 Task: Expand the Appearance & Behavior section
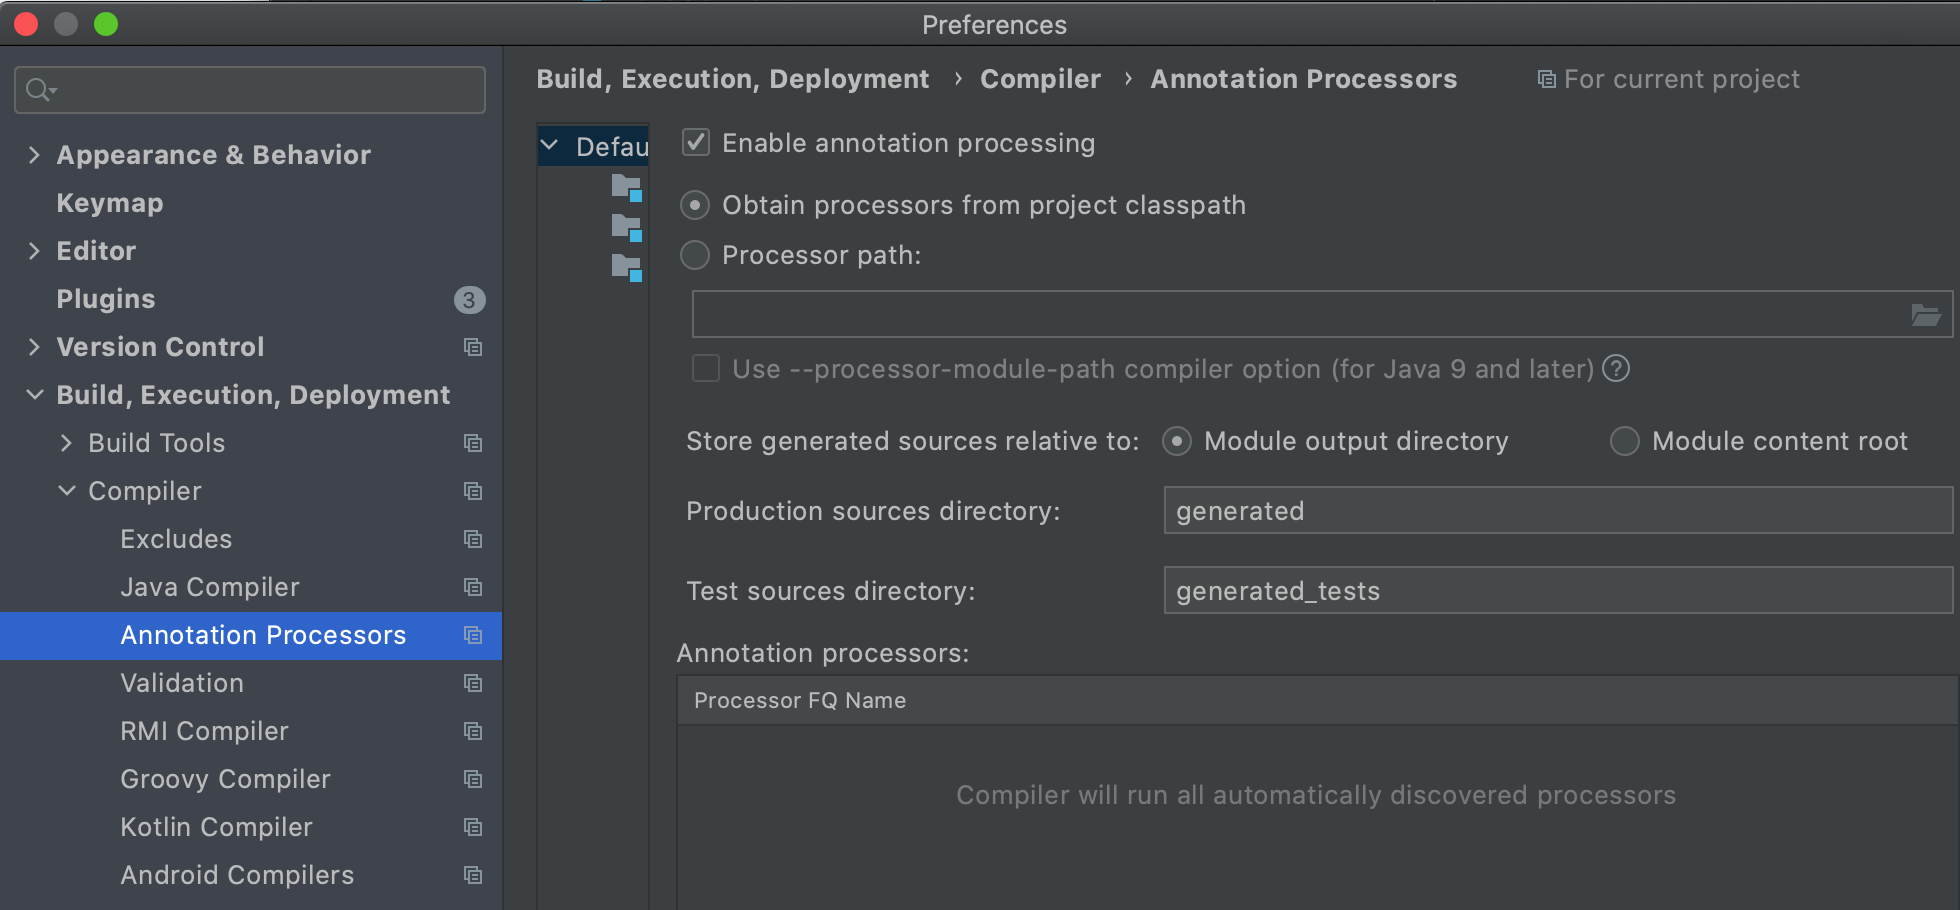pyautogui.click(x=35, y=155)
